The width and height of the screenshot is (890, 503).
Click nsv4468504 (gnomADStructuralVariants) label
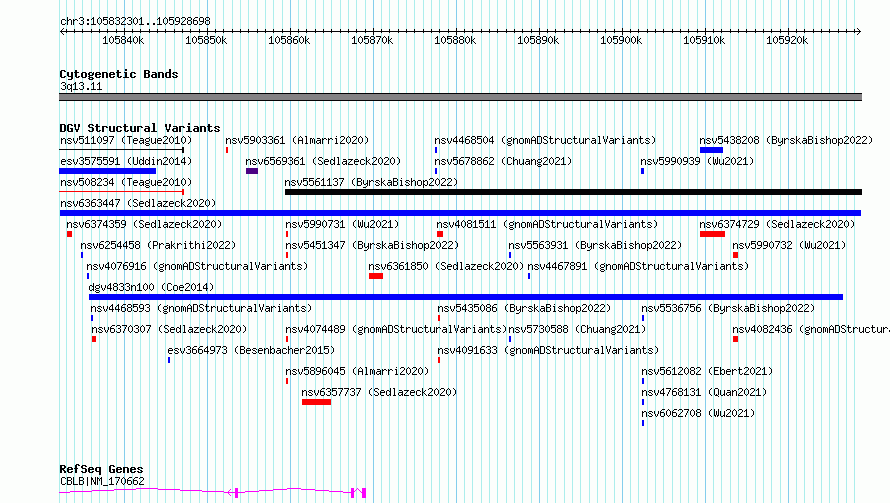point(545,140)
